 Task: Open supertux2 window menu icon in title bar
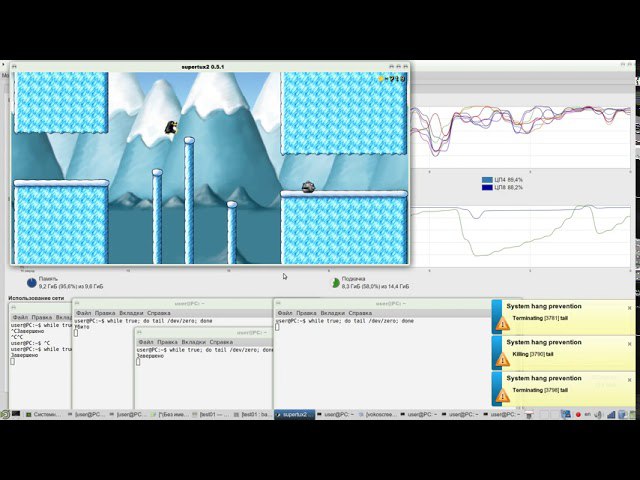coord(14,67)
